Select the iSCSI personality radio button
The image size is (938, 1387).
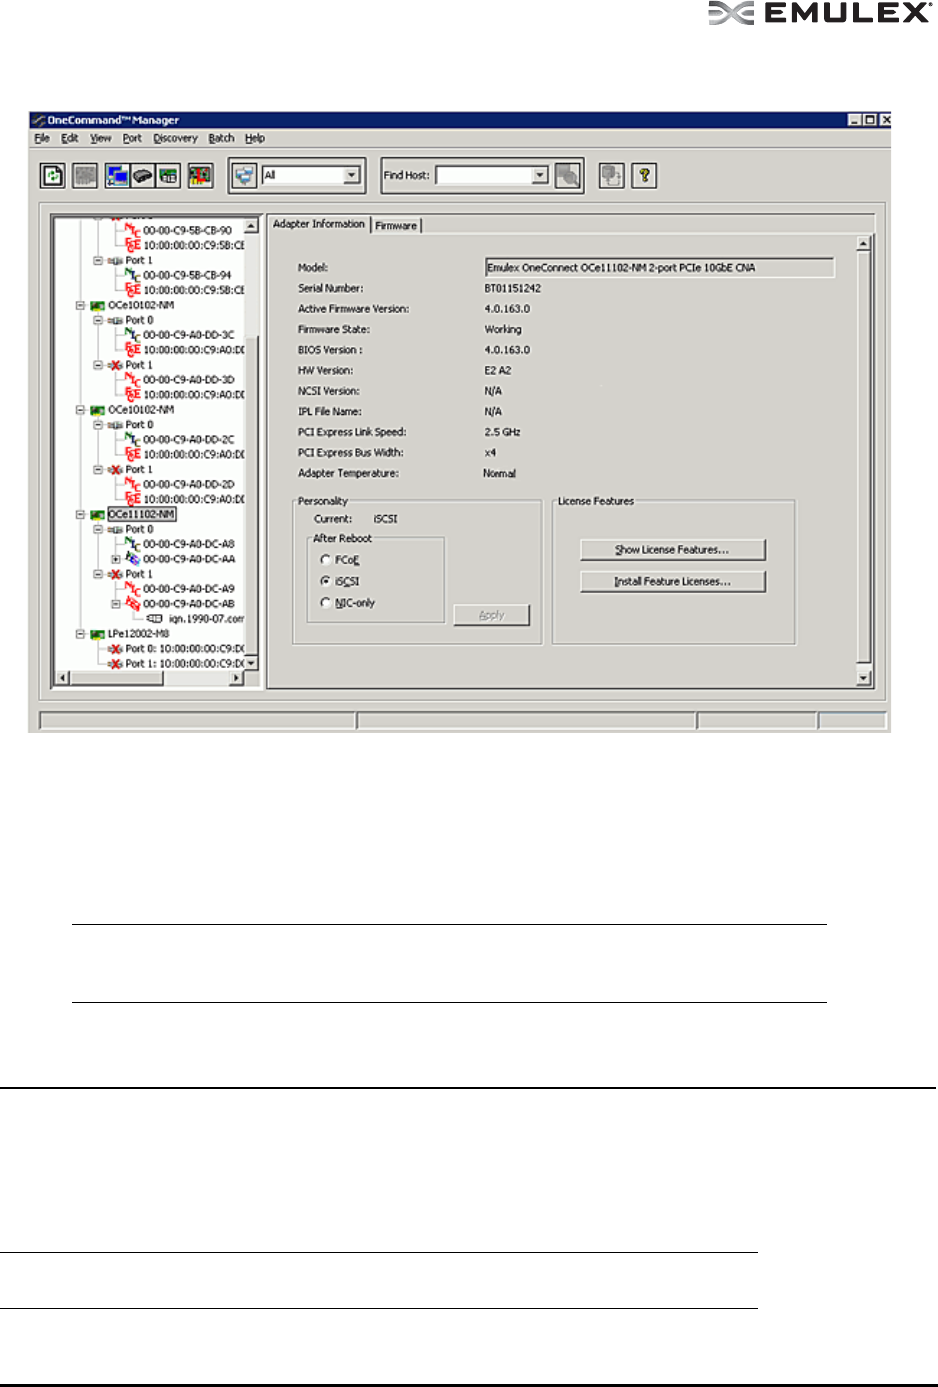[x=325, y=581]
